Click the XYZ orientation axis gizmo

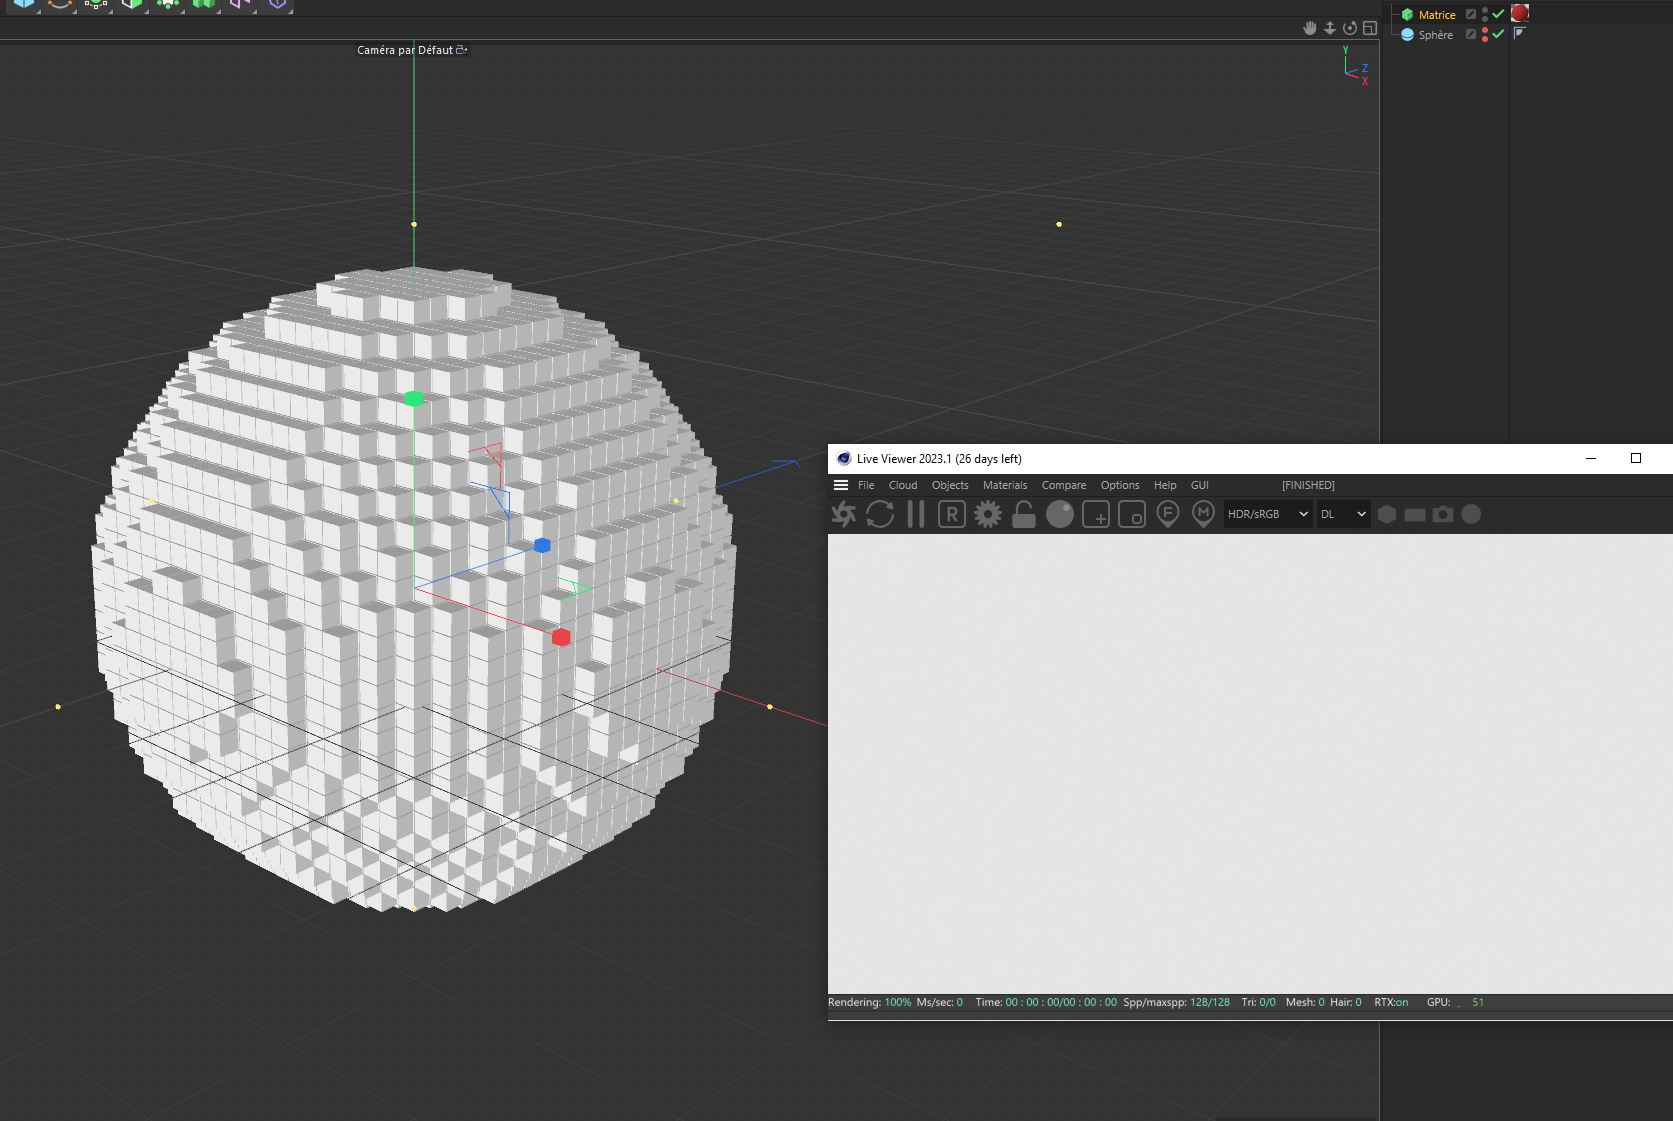tap(1356, 66)
